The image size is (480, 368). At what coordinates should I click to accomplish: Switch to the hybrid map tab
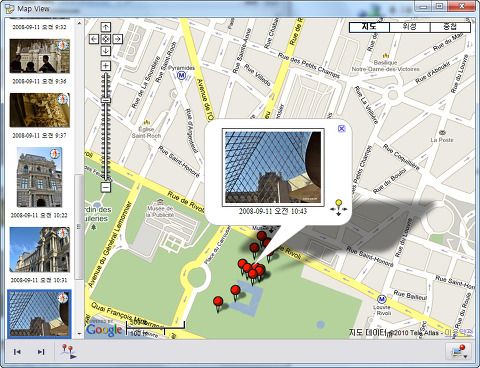click(450, 27)
